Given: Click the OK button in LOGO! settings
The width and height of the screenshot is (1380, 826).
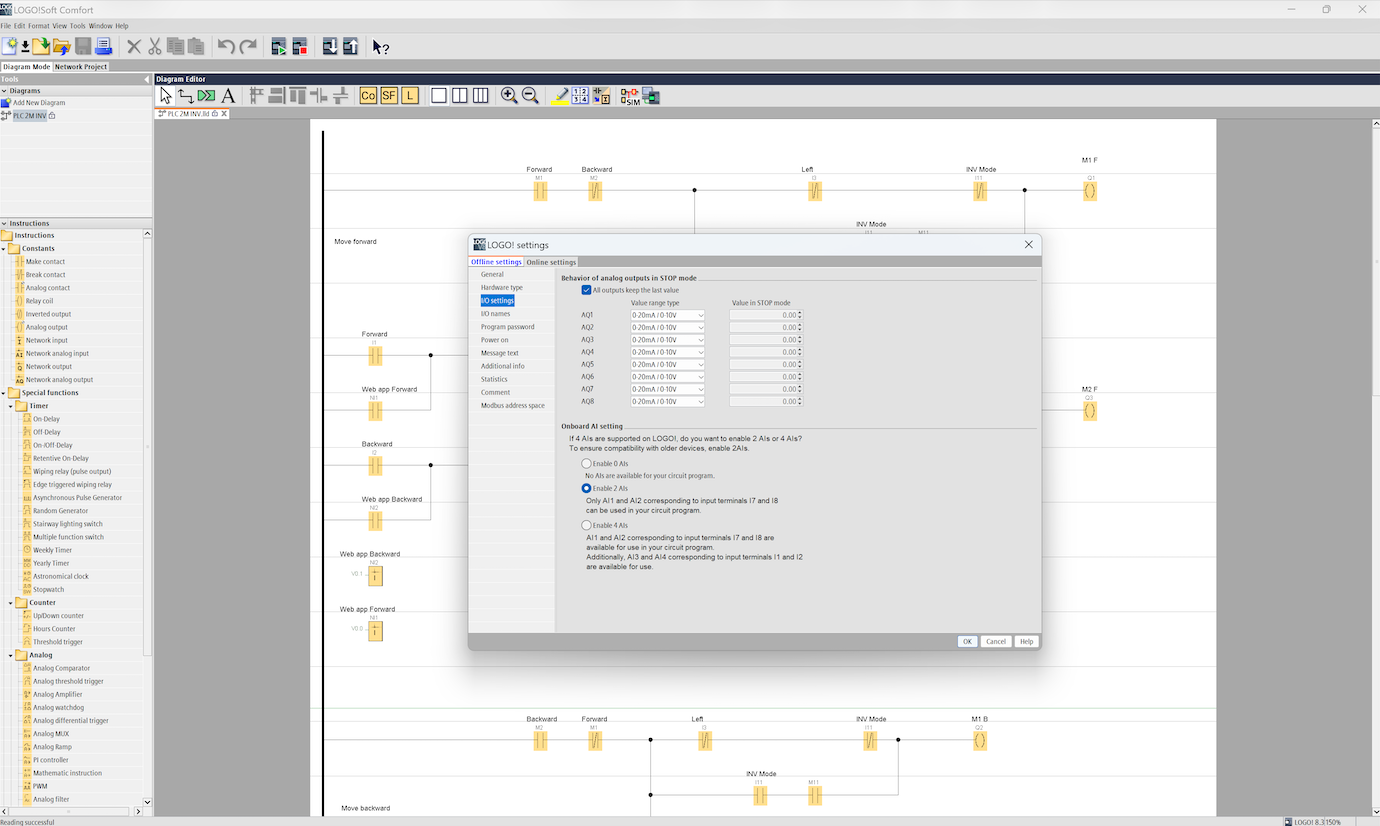Looking at the screenshot, I should point(967,642).
